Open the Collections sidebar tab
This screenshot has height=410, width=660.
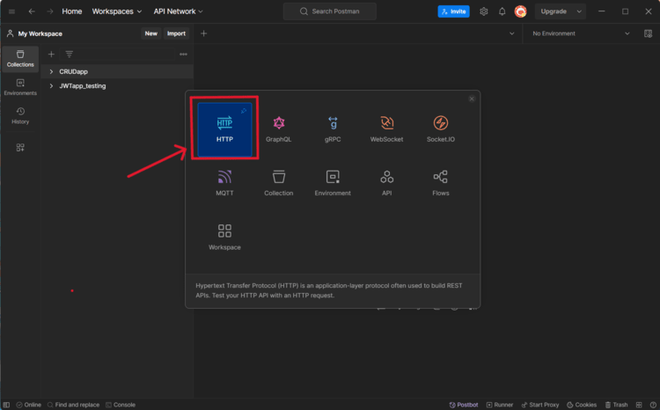[20, 59]
